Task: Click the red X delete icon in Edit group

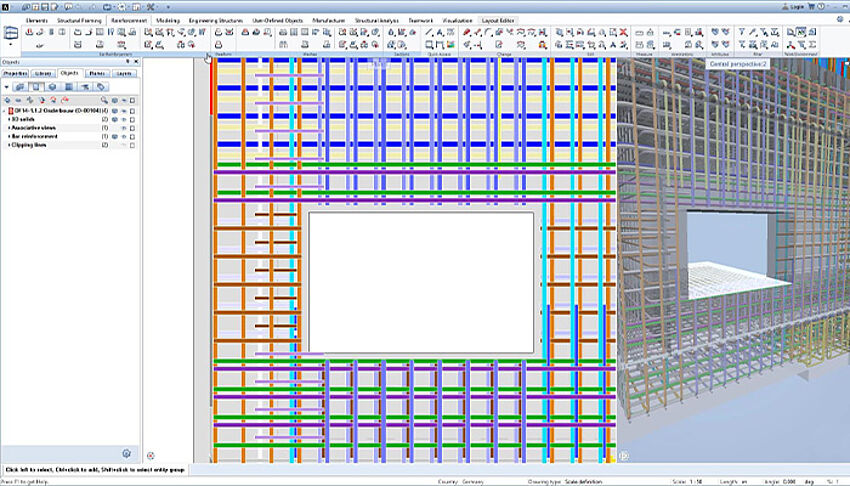Action: click(x=624, y=32)
